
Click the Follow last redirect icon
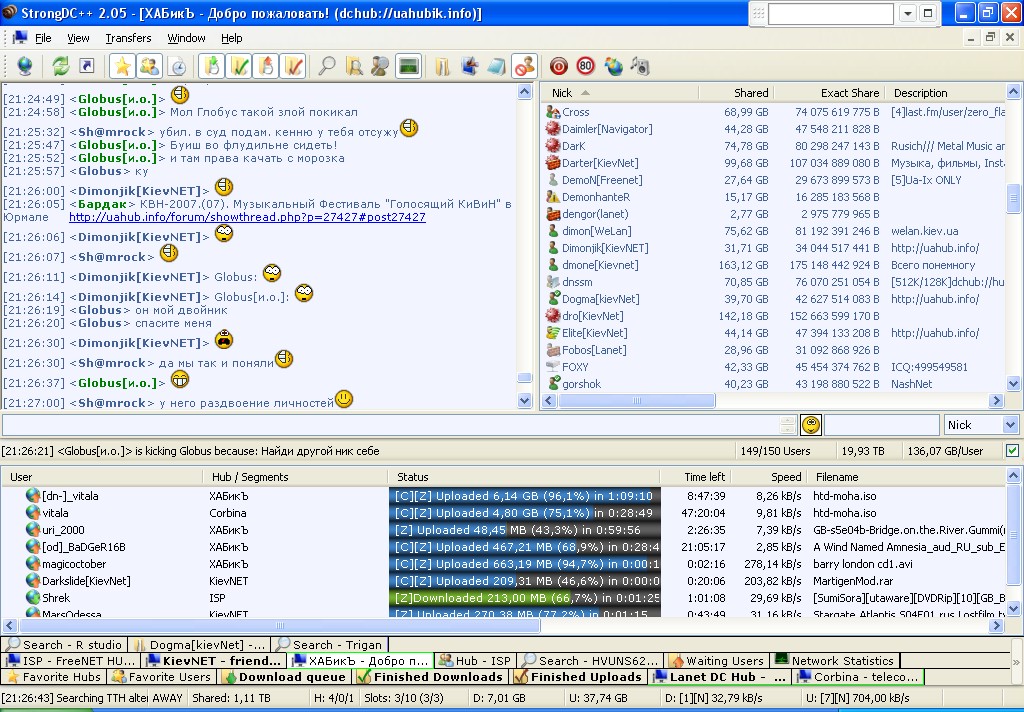(86, 66)
